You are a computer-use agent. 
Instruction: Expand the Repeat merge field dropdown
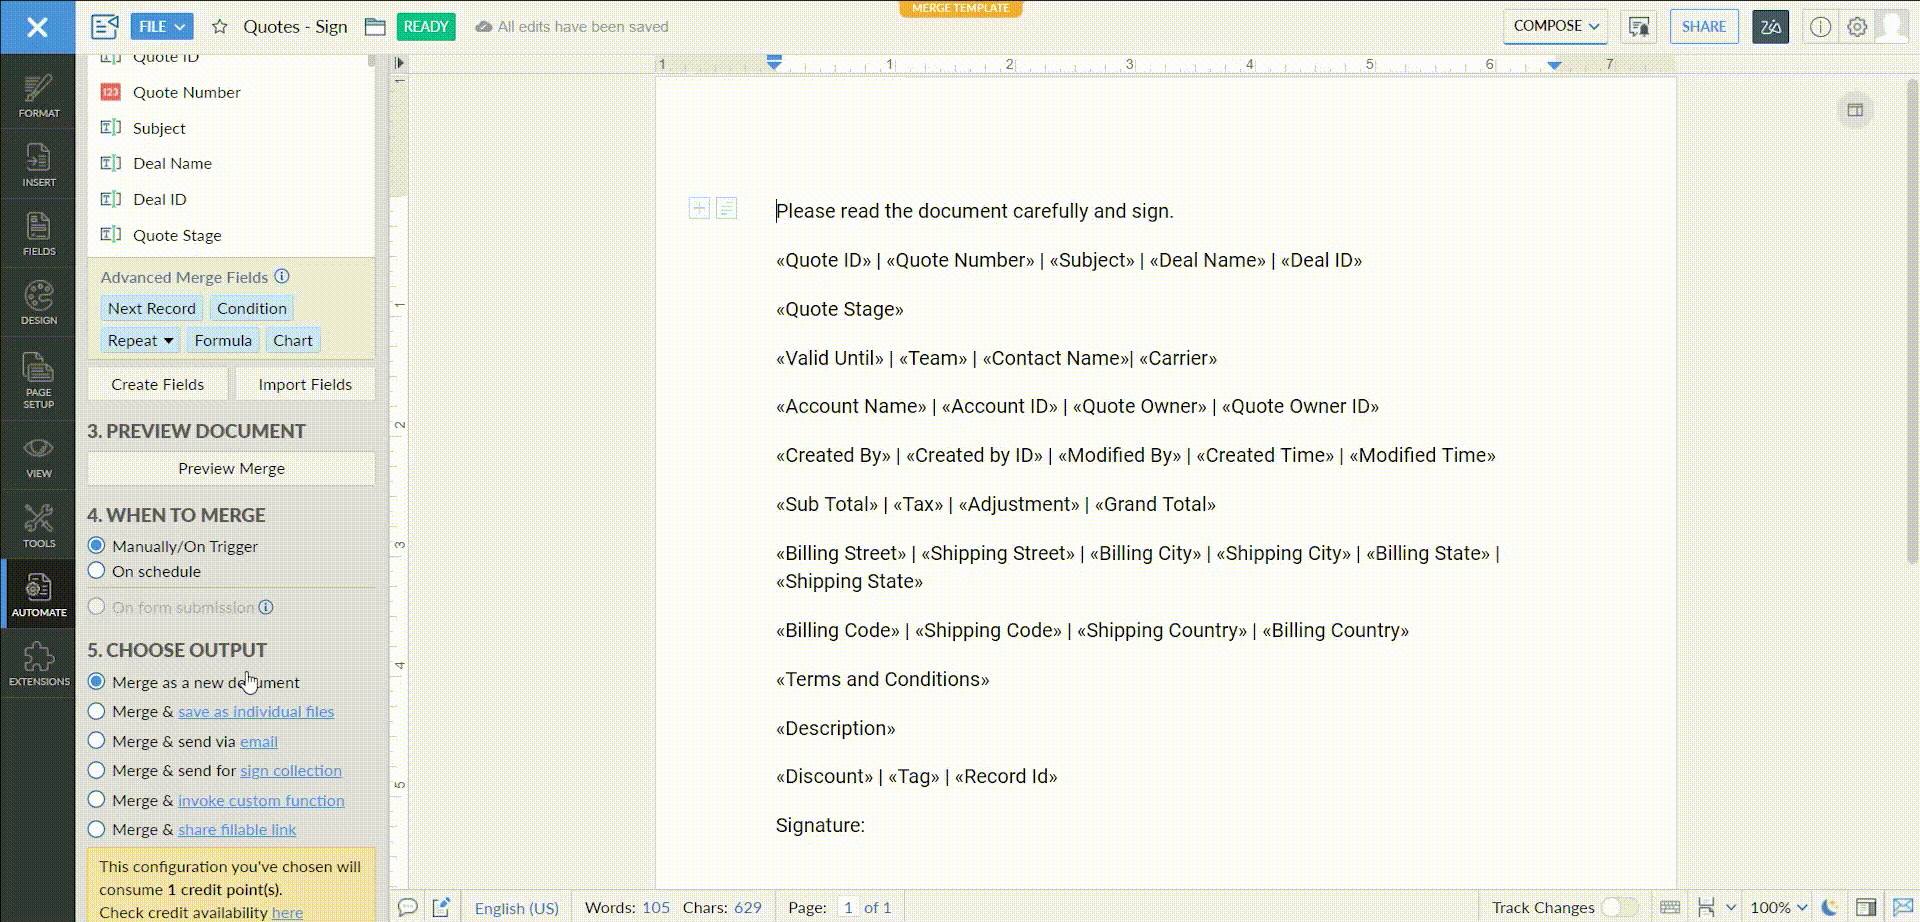140,340
